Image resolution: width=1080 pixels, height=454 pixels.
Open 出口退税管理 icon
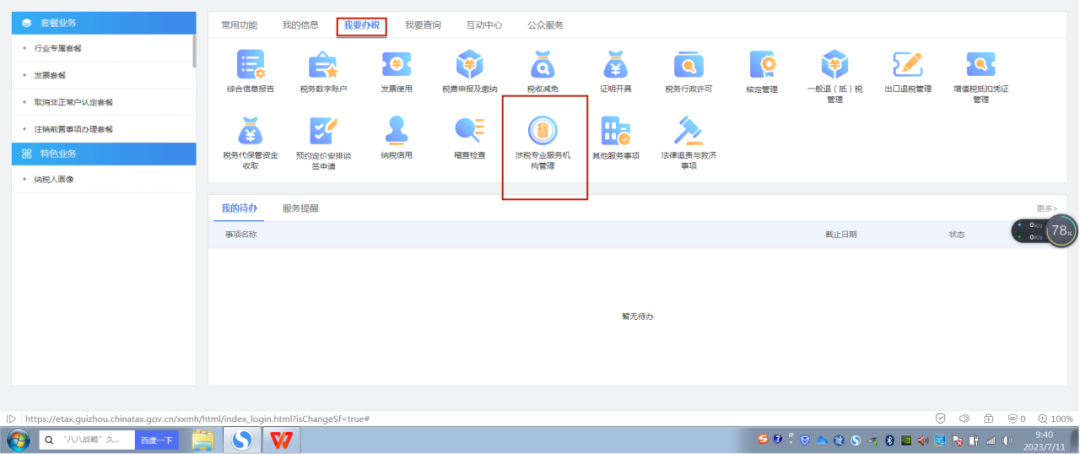tap(907, 65)
